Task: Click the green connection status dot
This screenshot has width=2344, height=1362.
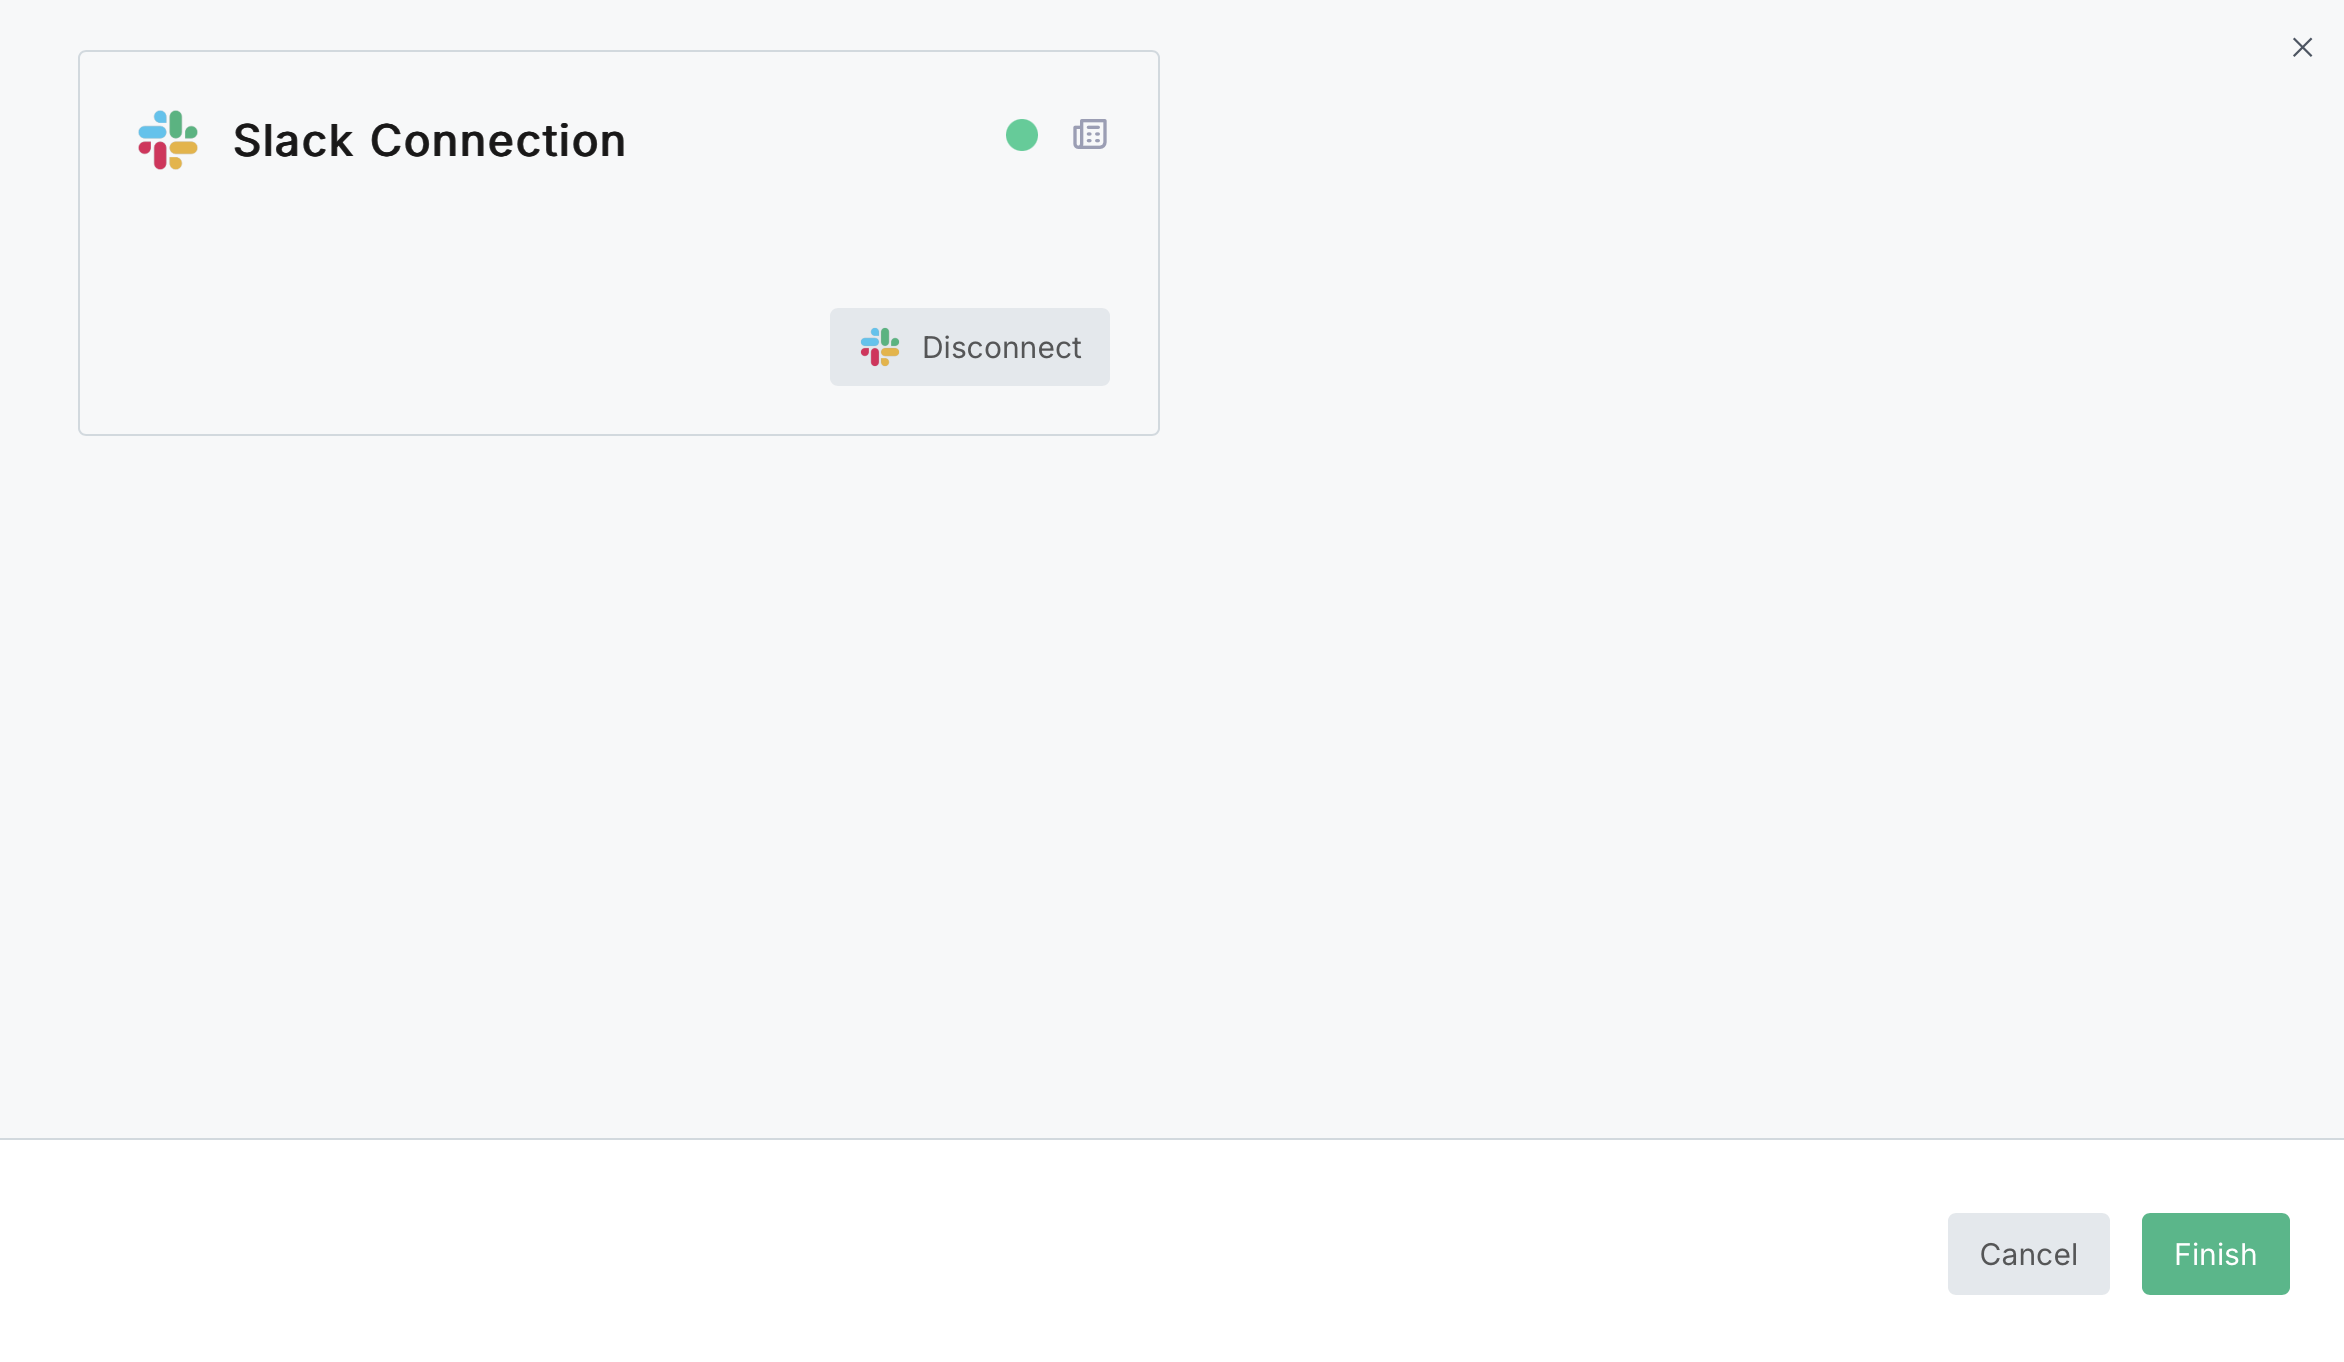Action: click(x=1021, y=135)
